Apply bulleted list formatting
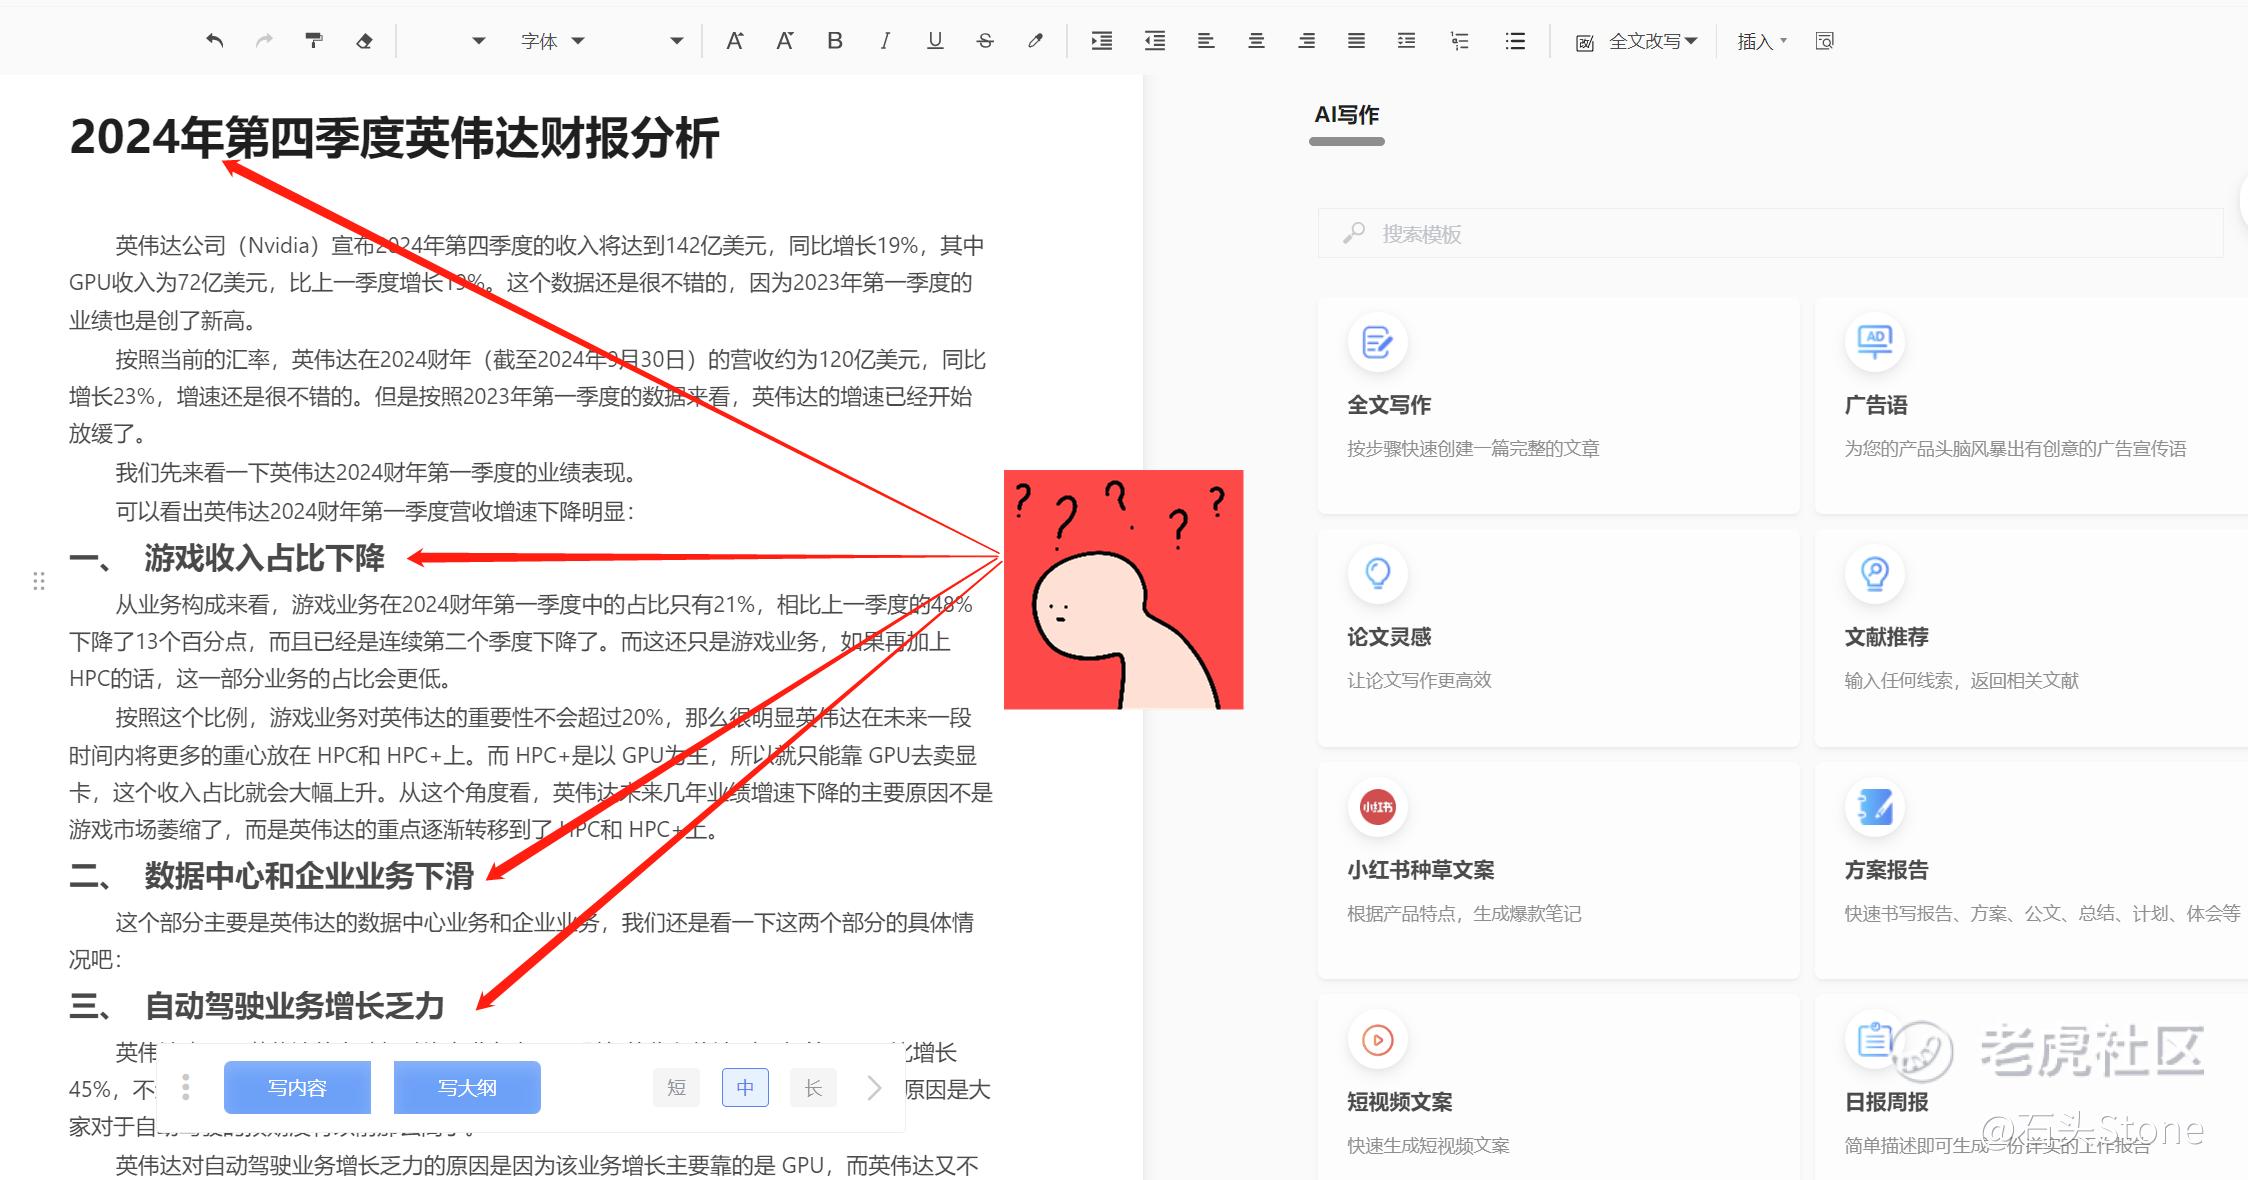The width and height of the screenshot is (2248, 1180). 1515,41
